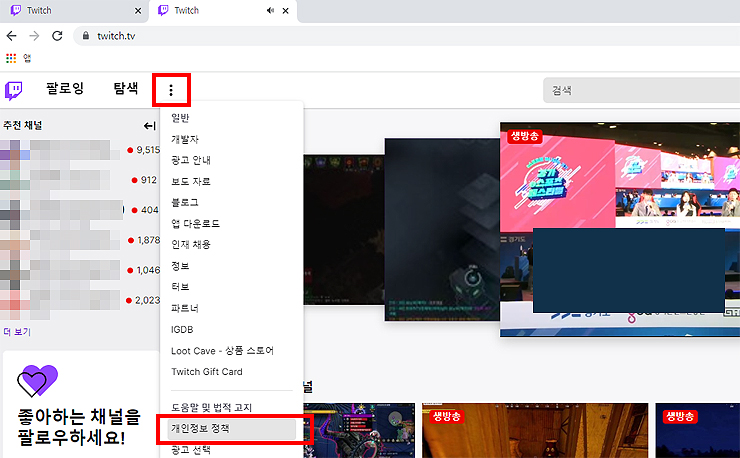Reload the page with refresh icon
This screenshot has height=458, width=740.
(57, 36)
